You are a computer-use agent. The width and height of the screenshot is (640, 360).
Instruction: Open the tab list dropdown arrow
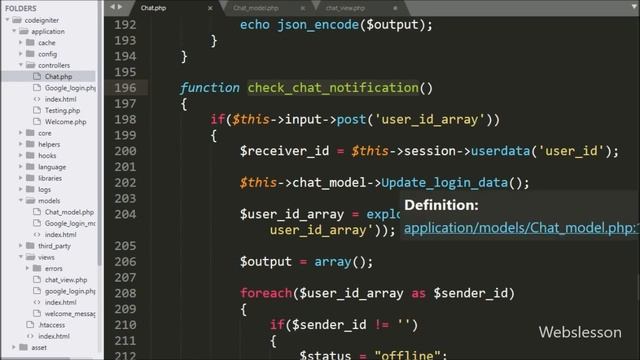tap(634, 7)
